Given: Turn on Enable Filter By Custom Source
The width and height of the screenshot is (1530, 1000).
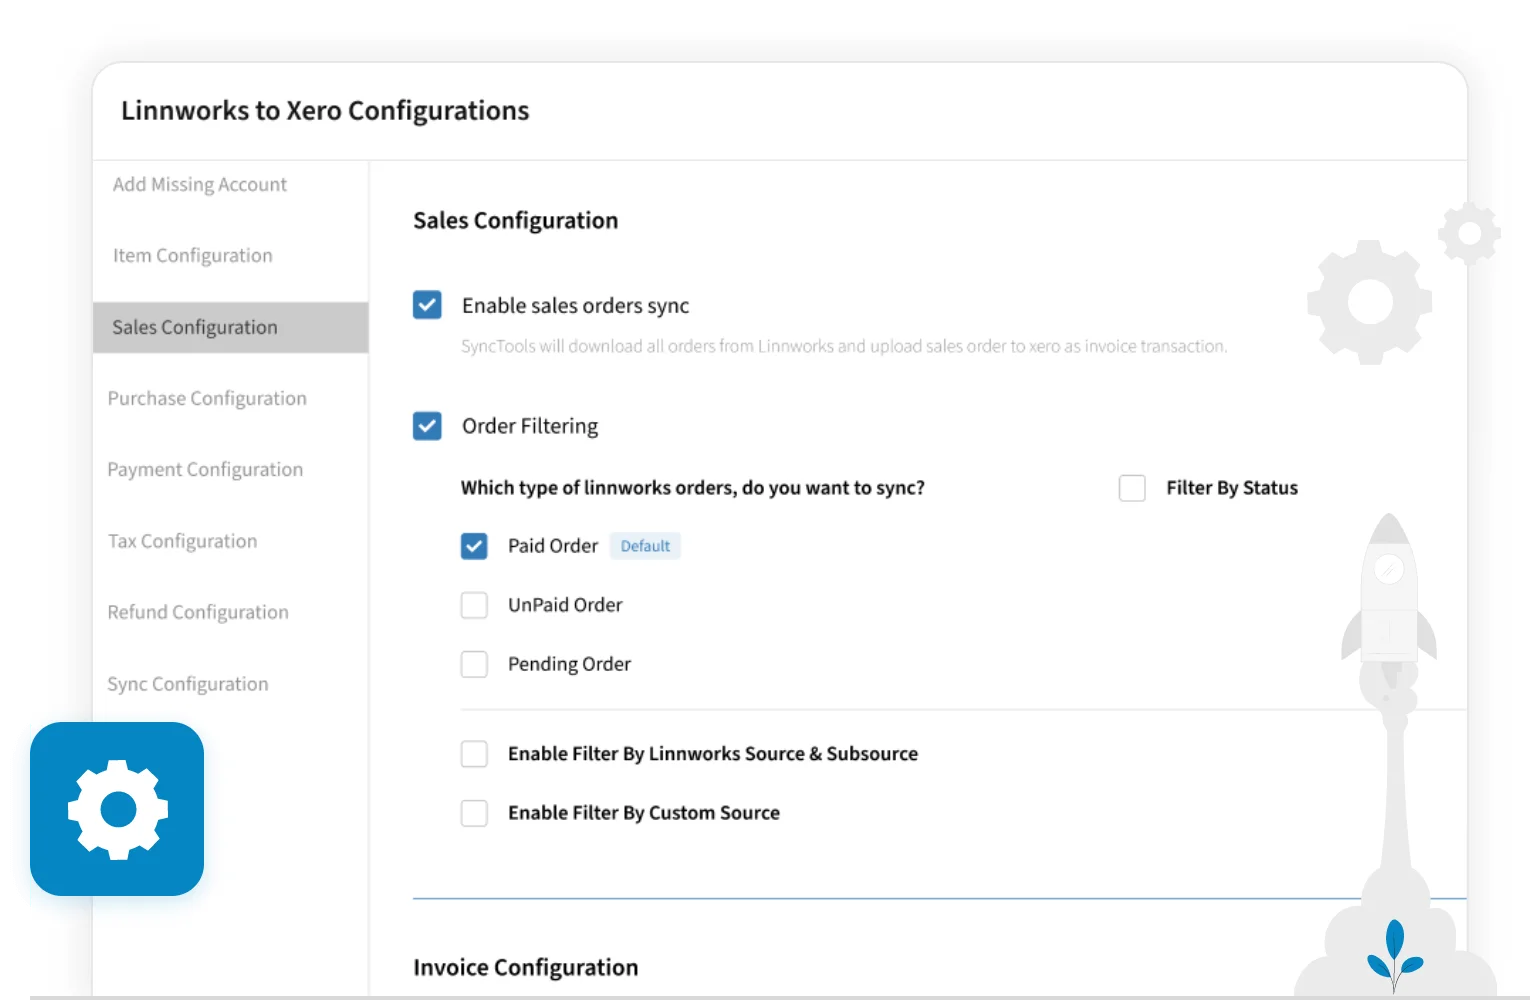Looking at the screenshot, I should tap(474, 813).
